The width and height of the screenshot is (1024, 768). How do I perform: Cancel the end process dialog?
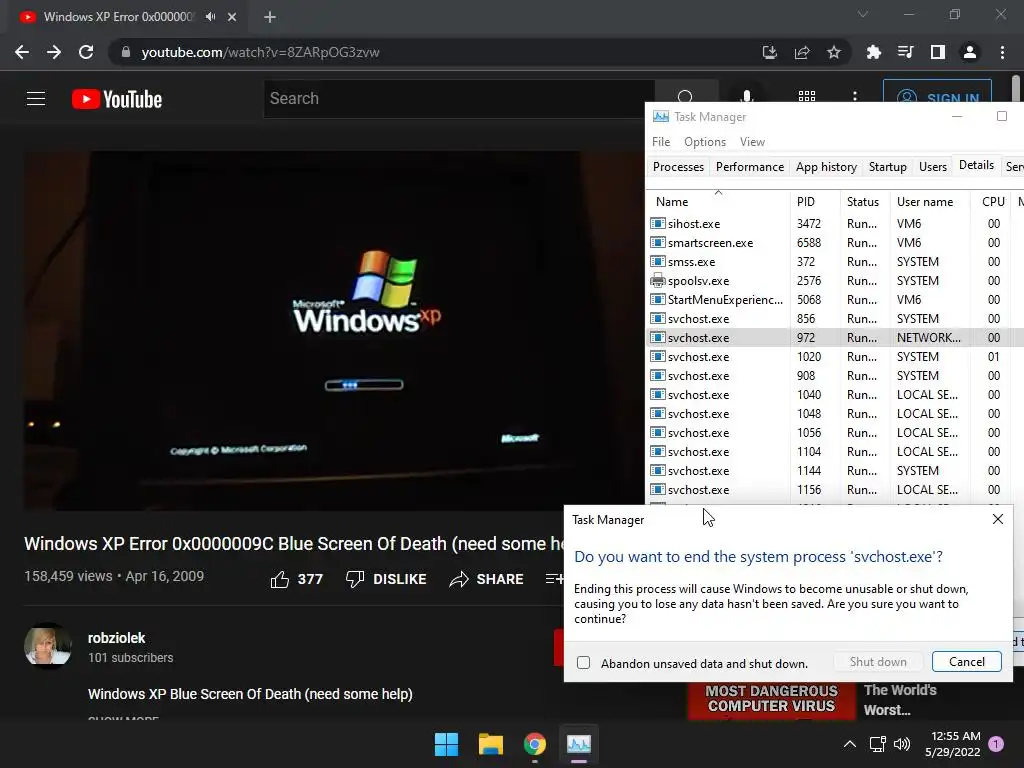tap(967, 662)
